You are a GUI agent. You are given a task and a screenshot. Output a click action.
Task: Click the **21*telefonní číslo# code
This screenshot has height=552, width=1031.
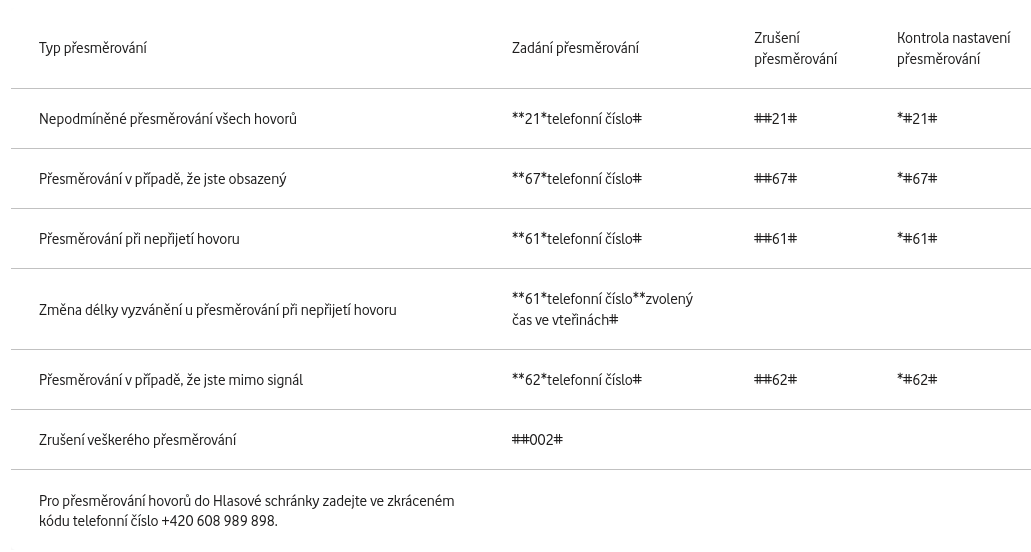coord(577,119)
